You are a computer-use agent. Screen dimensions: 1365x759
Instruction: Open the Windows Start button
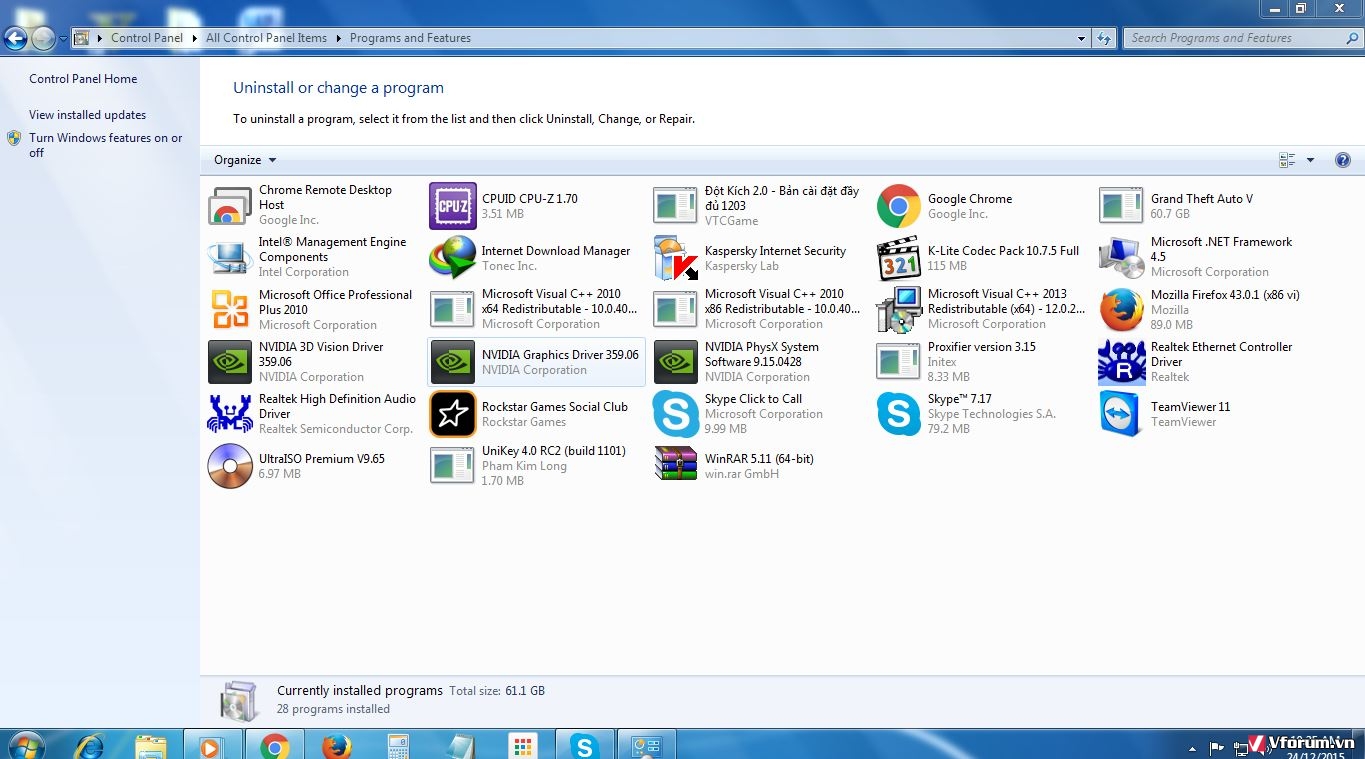click(25, 746)
